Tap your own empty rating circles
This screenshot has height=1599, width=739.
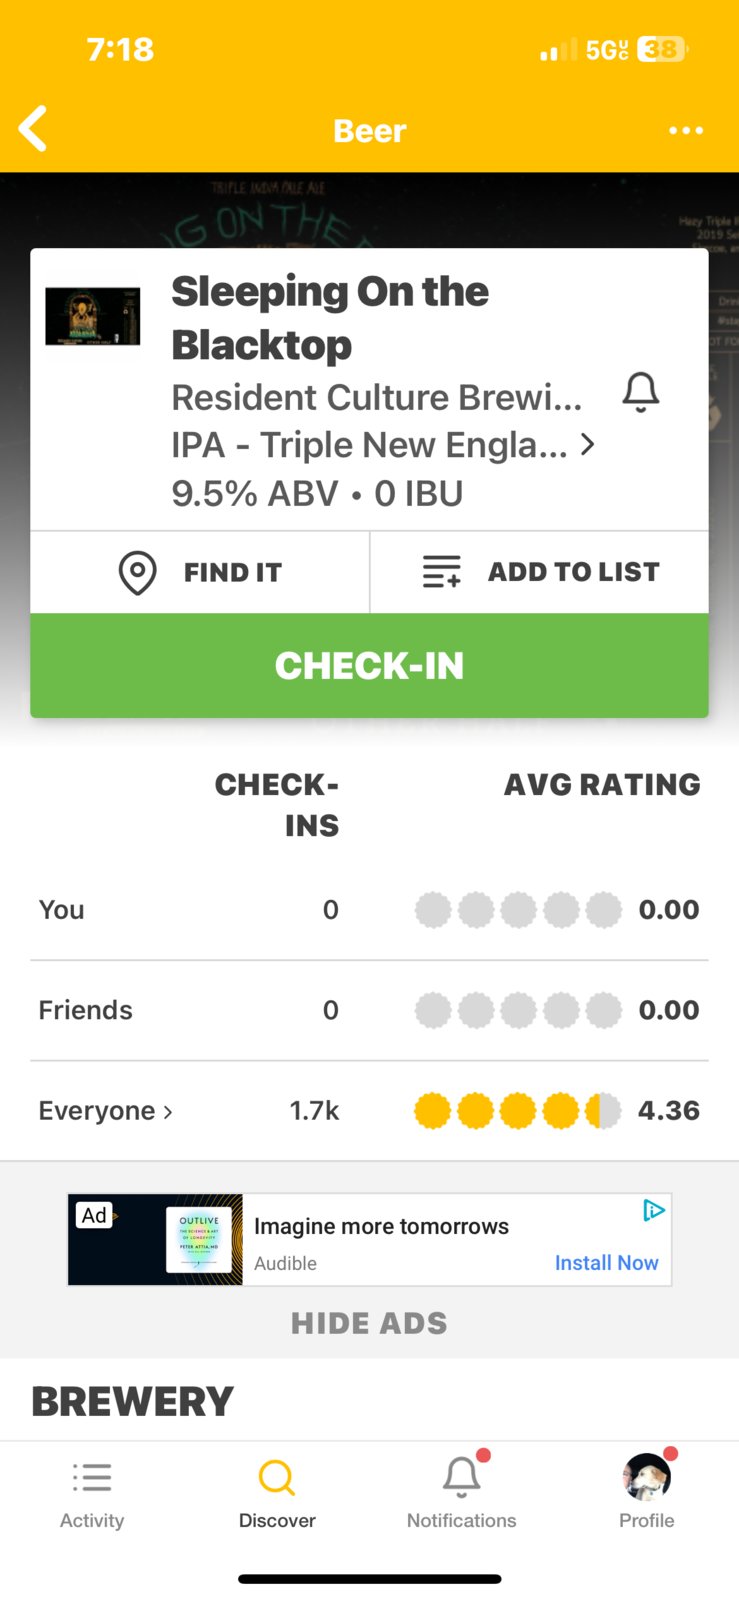pos(517,910)
